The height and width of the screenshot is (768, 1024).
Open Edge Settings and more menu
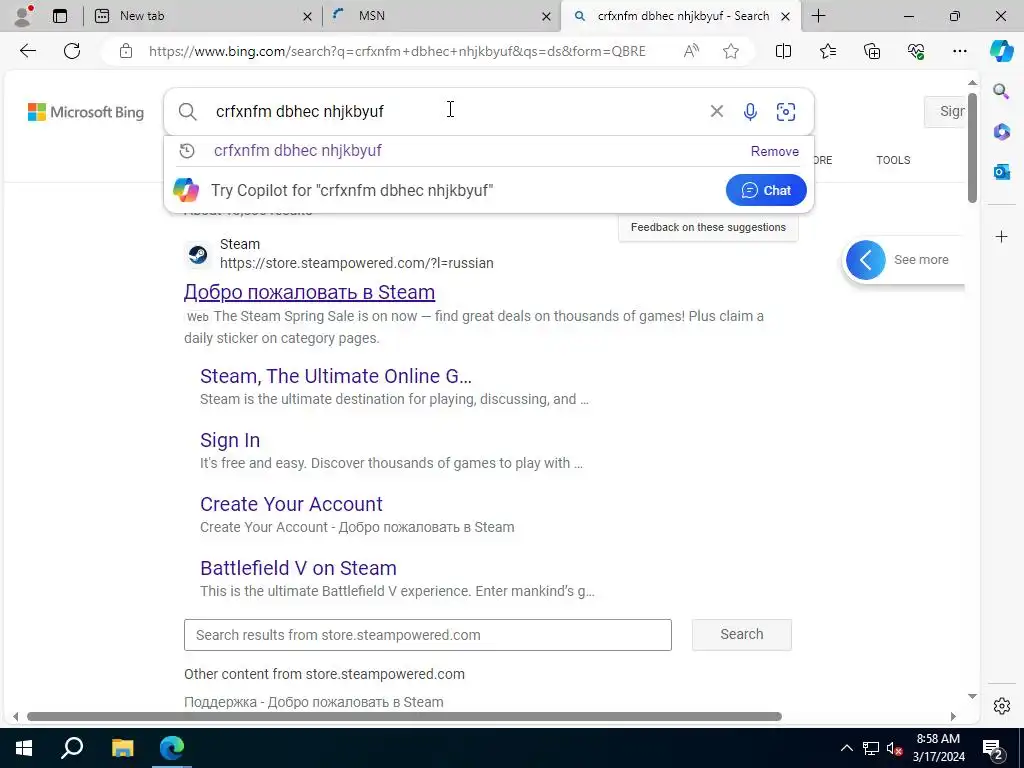(959, 51)
